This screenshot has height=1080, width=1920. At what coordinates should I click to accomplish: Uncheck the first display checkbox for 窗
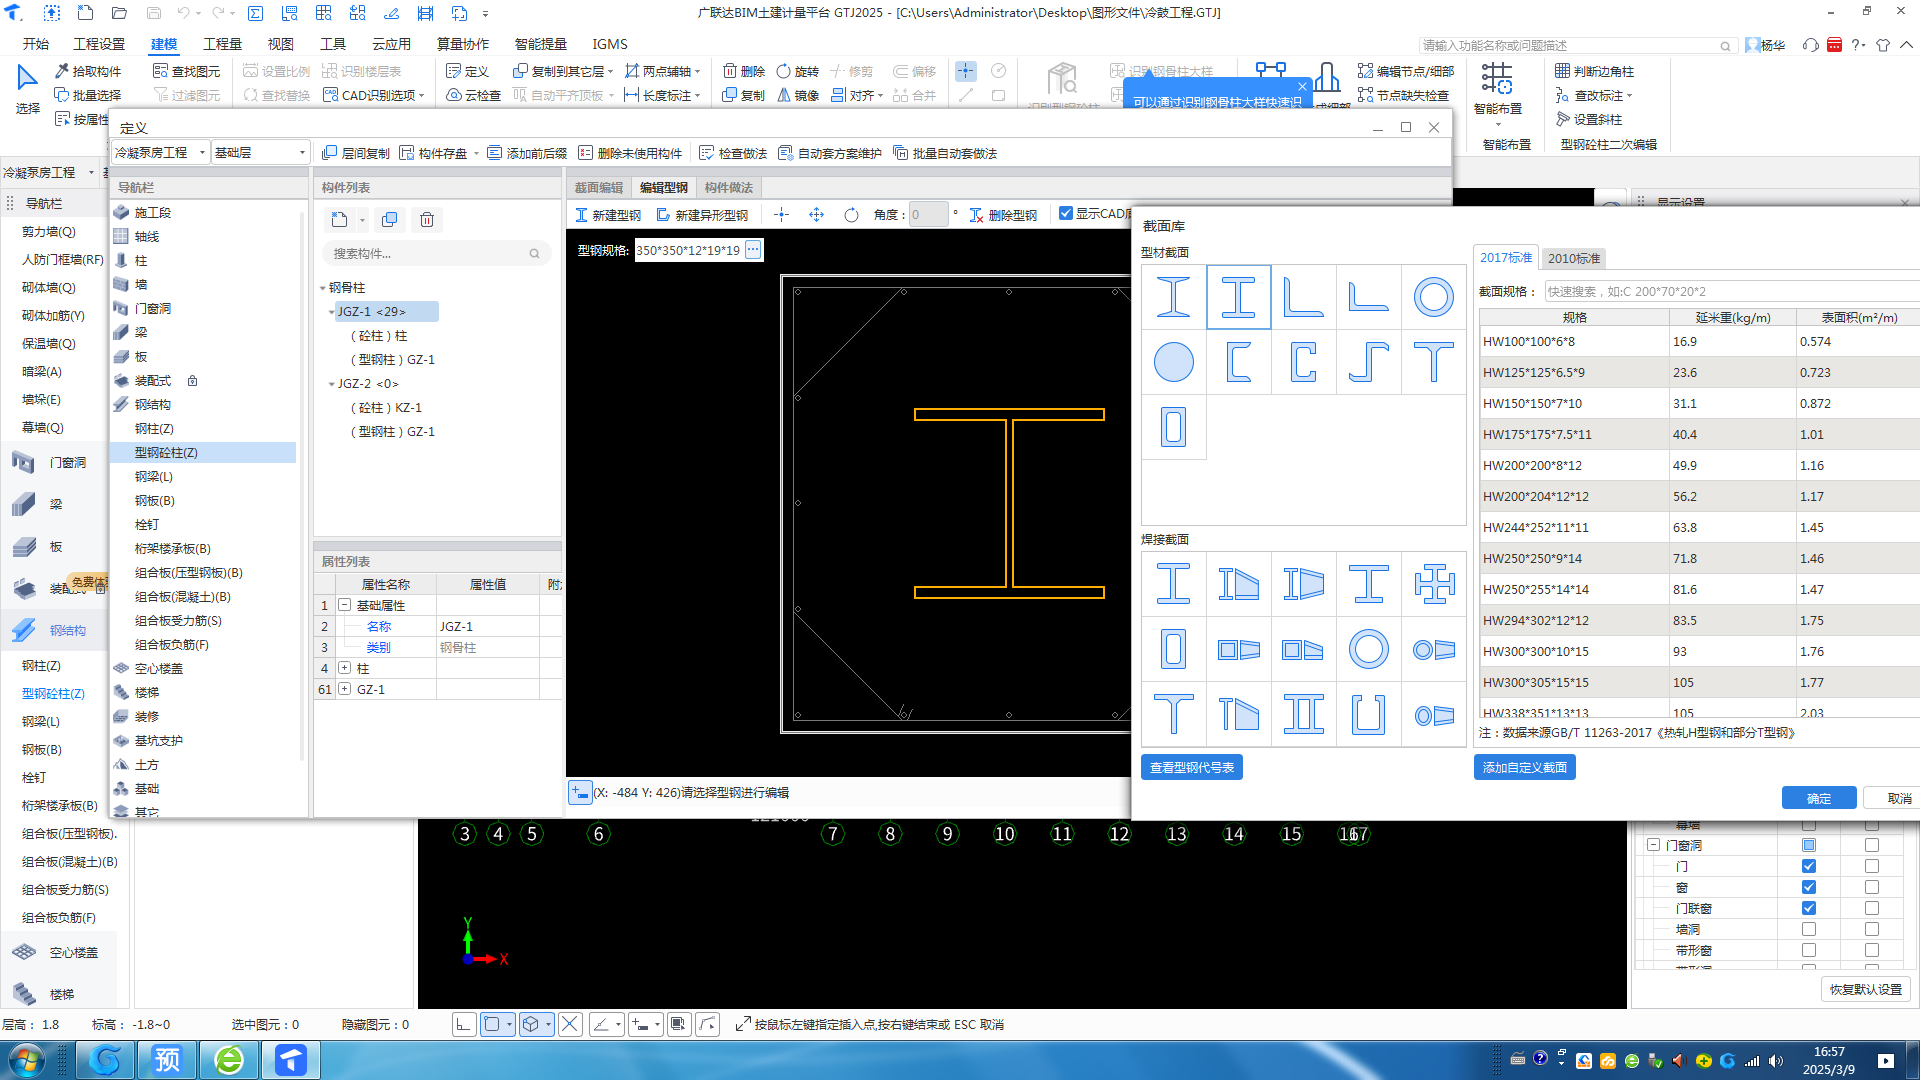click(x=1809, y=887)
